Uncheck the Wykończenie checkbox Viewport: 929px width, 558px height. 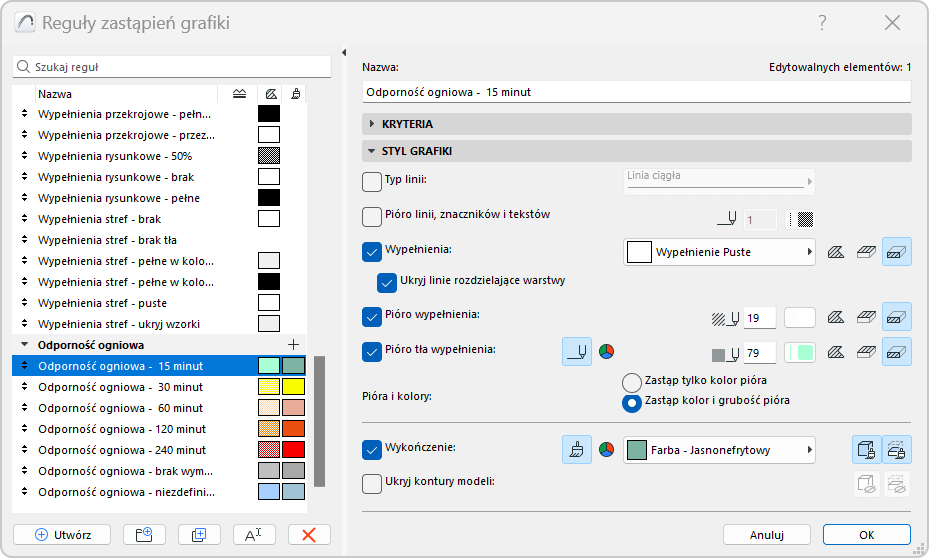pyautogui.click(x=371, y=450)
